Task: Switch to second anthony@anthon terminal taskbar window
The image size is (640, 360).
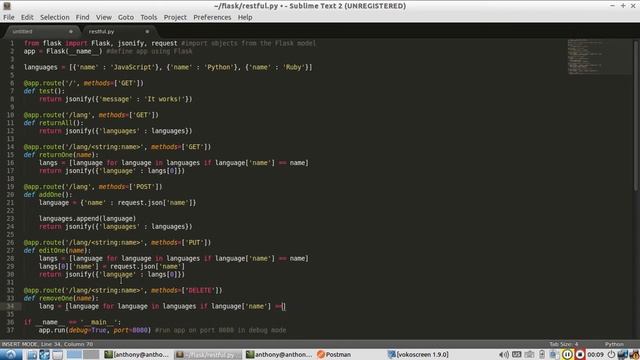Action: pyautogui.click(x=280, y=354)
